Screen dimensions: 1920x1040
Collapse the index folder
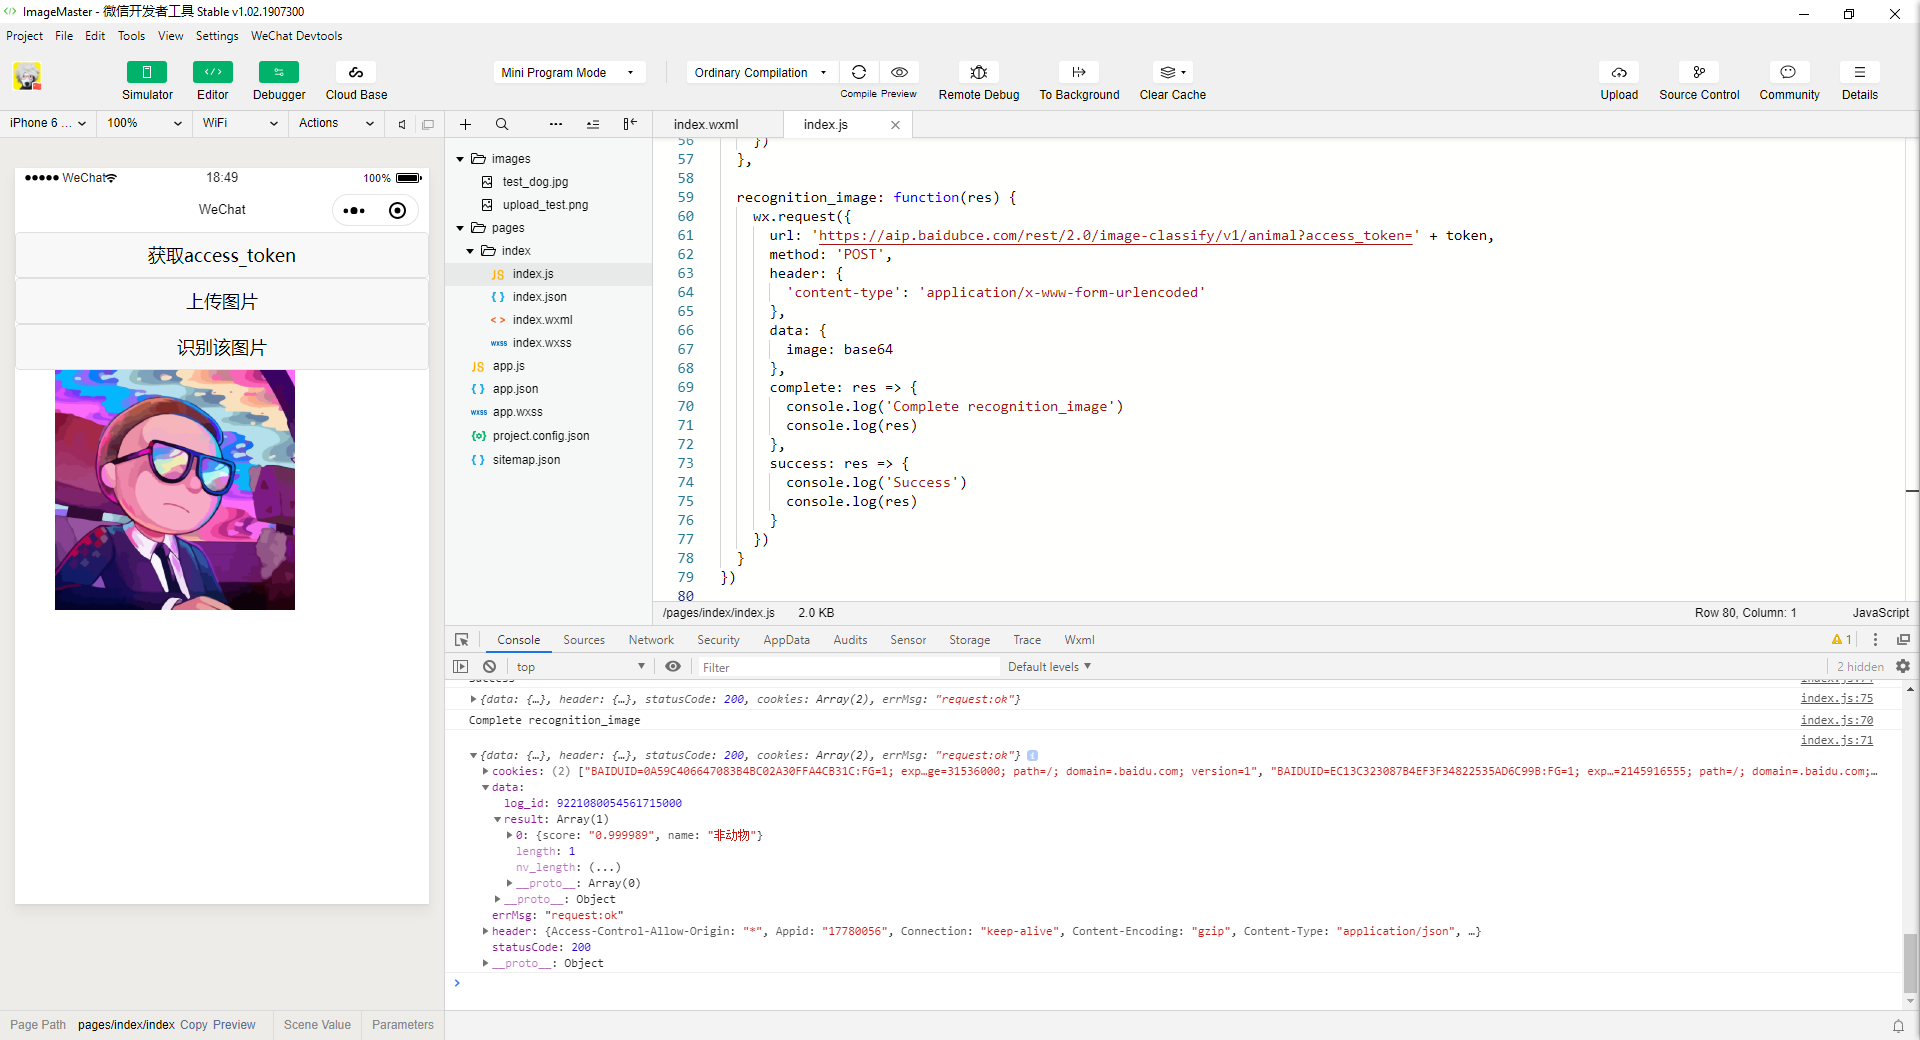[x=470, y=251]
